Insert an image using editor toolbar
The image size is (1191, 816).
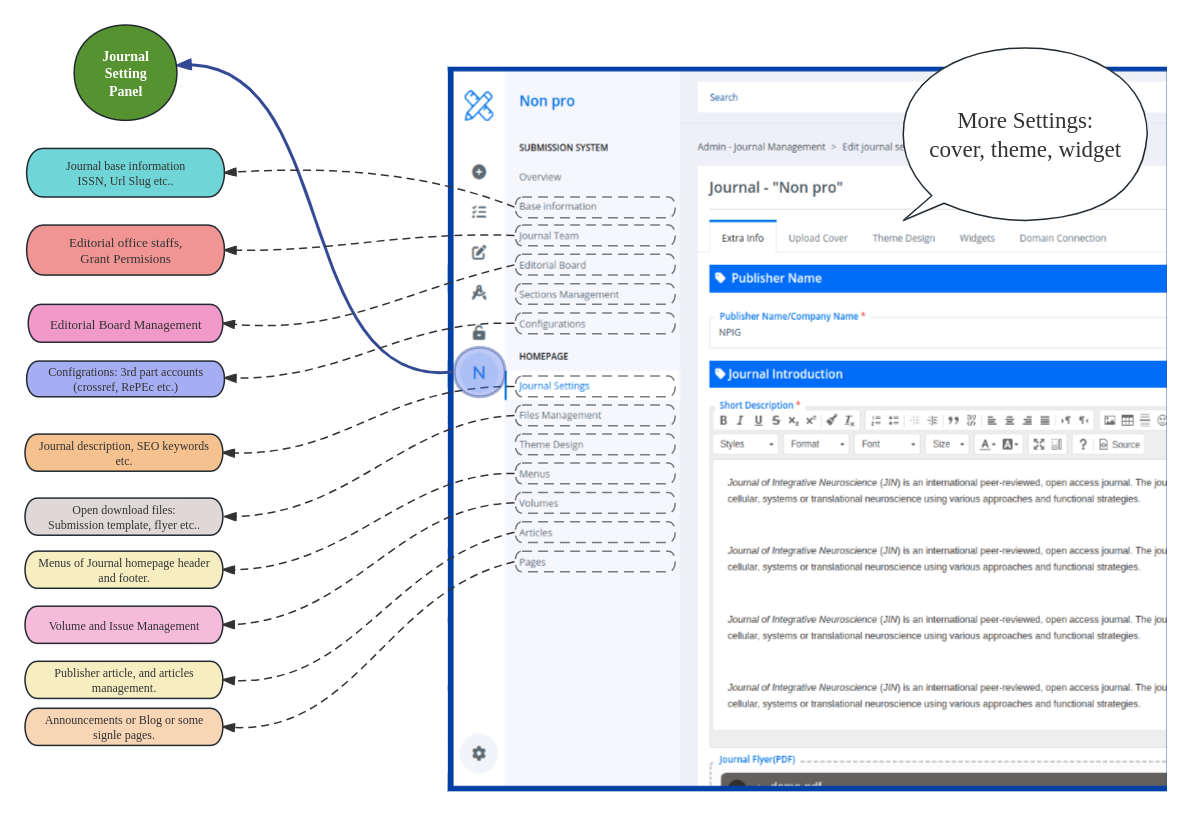1109,421
